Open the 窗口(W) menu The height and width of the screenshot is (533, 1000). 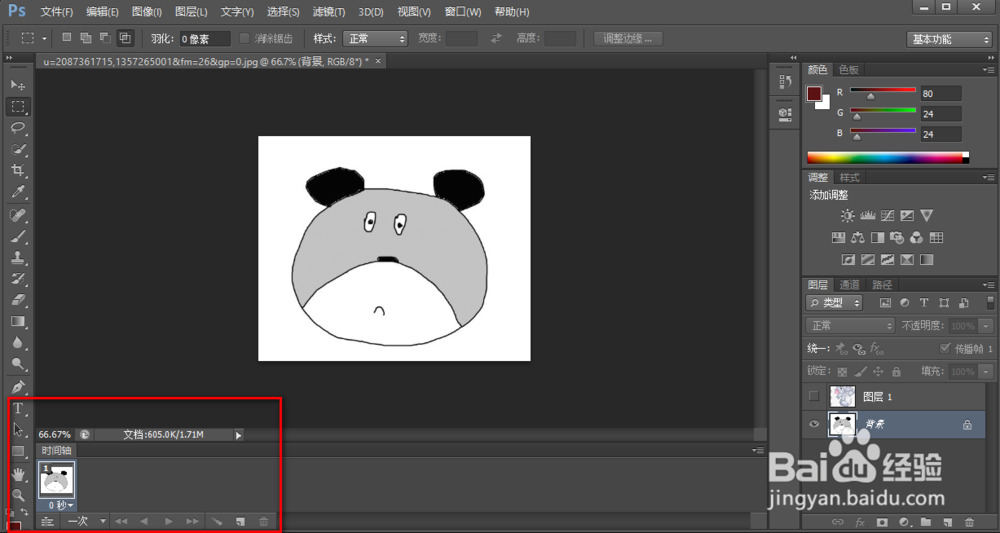pos(463,12)
